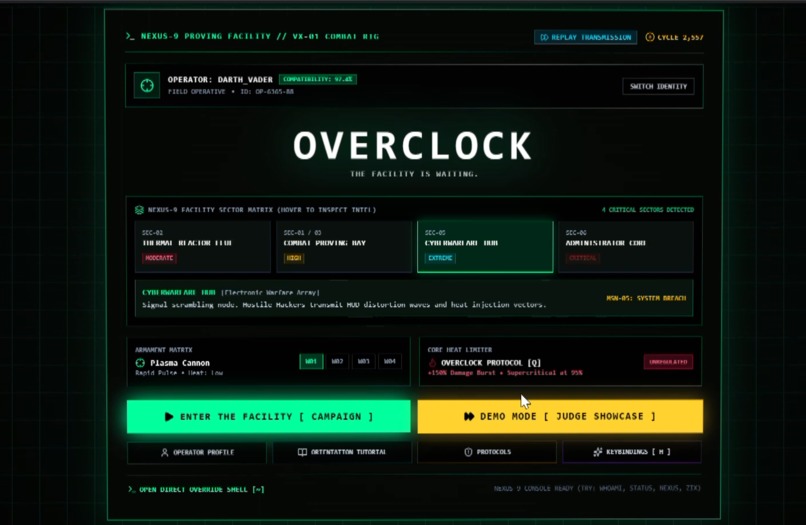
Task: Click the MSN-05: System Breach label
Action: pos(646,298)
